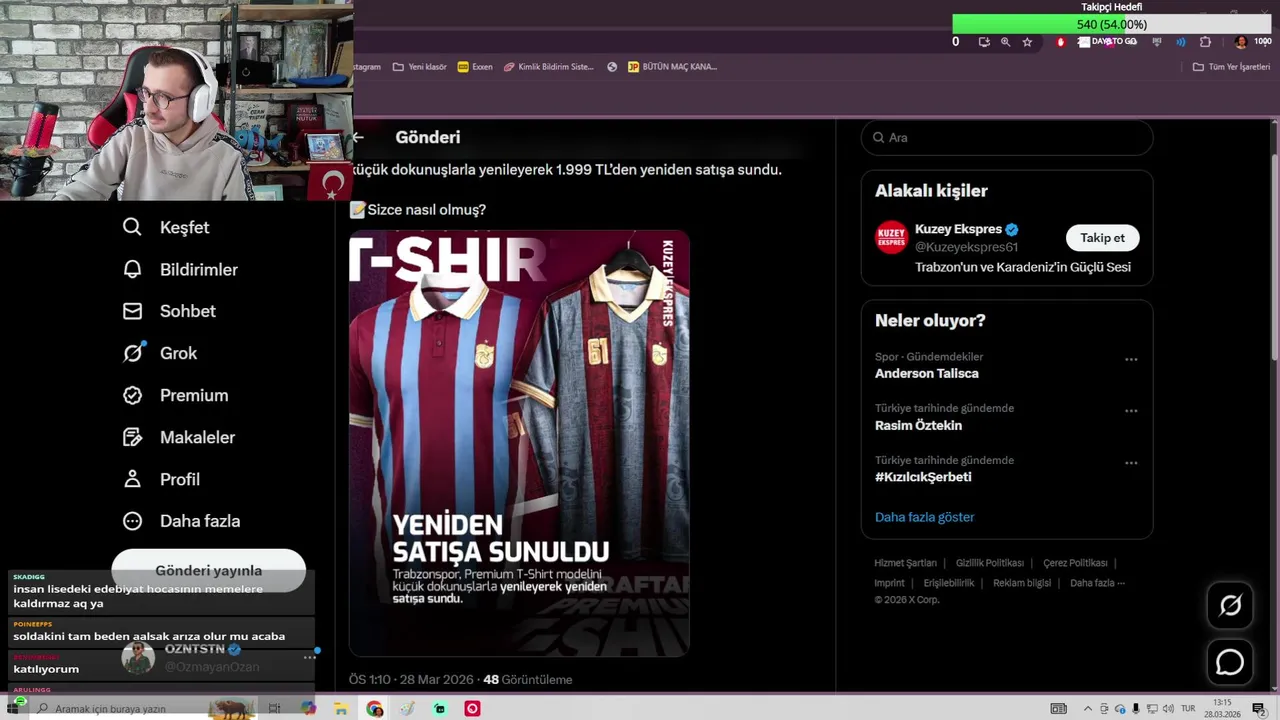
Task: Open the Yeni klasör bookmark folder
Action: click(x=419, y=67)
